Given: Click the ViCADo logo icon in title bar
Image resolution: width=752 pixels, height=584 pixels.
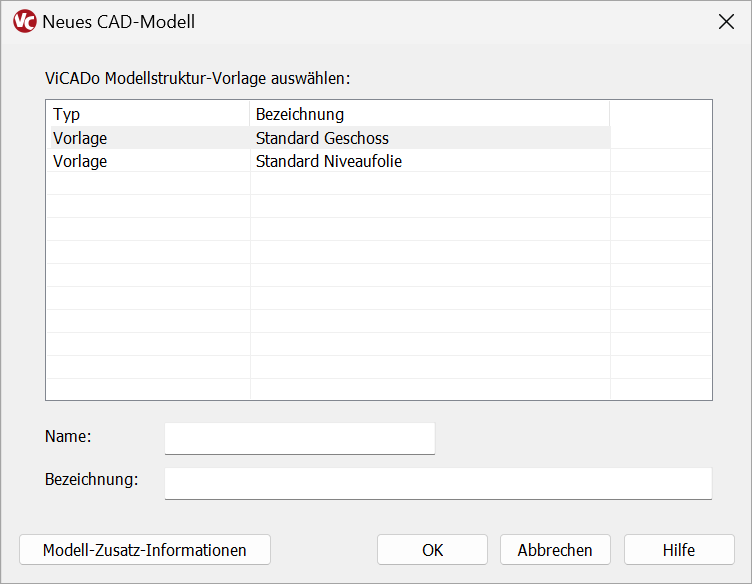Looking at the screenshot, I should [24, 22].
